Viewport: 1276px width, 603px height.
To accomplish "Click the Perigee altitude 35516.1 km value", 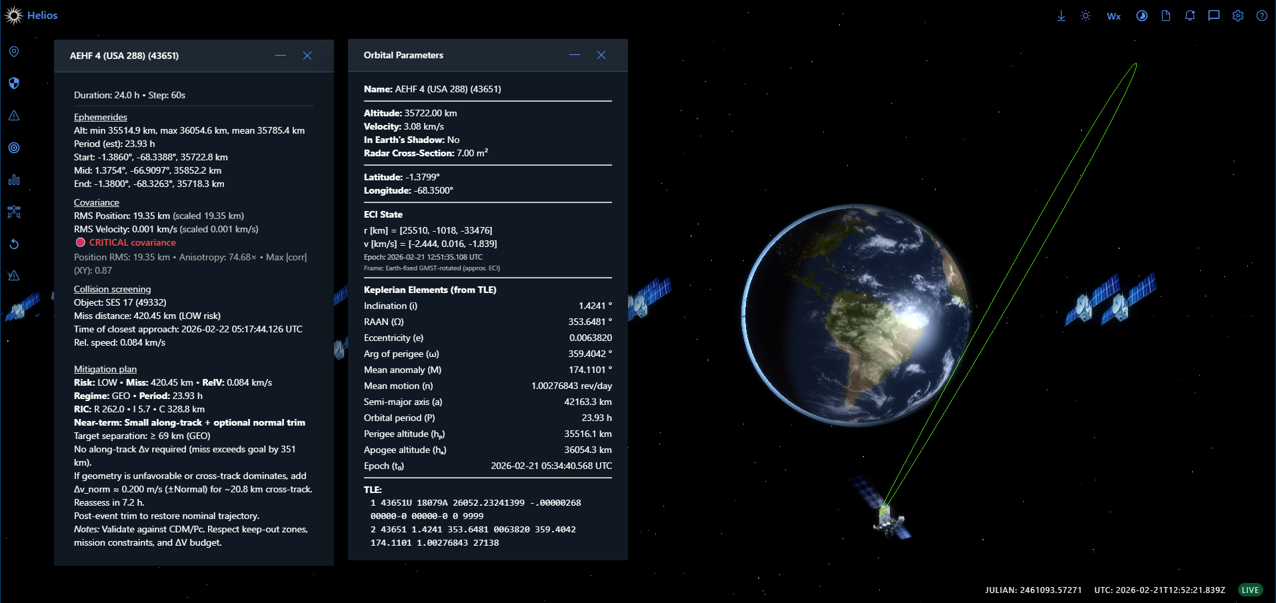I will [x=588, y=434].
